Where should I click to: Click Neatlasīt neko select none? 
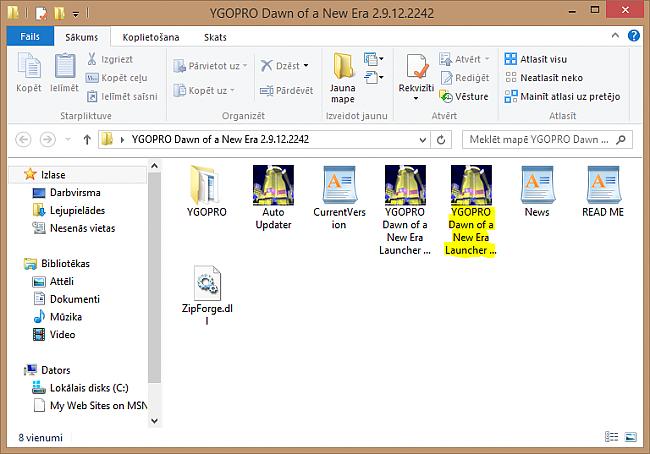(x=543, y=78)
